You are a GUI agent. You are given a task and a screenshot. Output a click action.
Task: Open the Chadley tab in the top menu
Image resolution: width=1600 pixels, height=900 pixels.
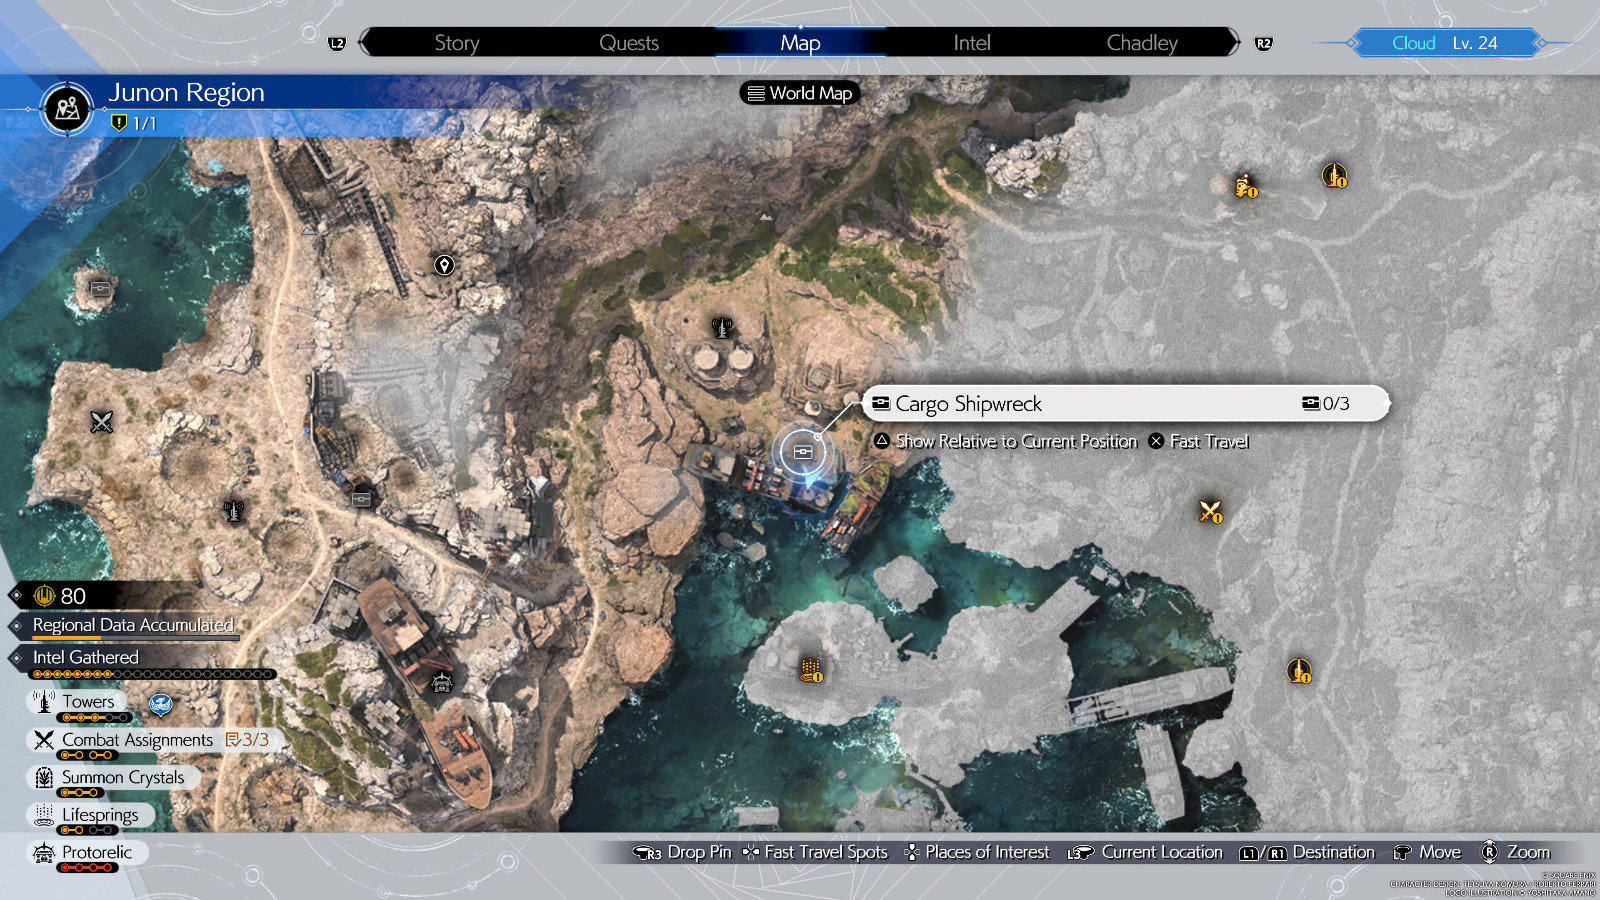(x=1141, y=42)
